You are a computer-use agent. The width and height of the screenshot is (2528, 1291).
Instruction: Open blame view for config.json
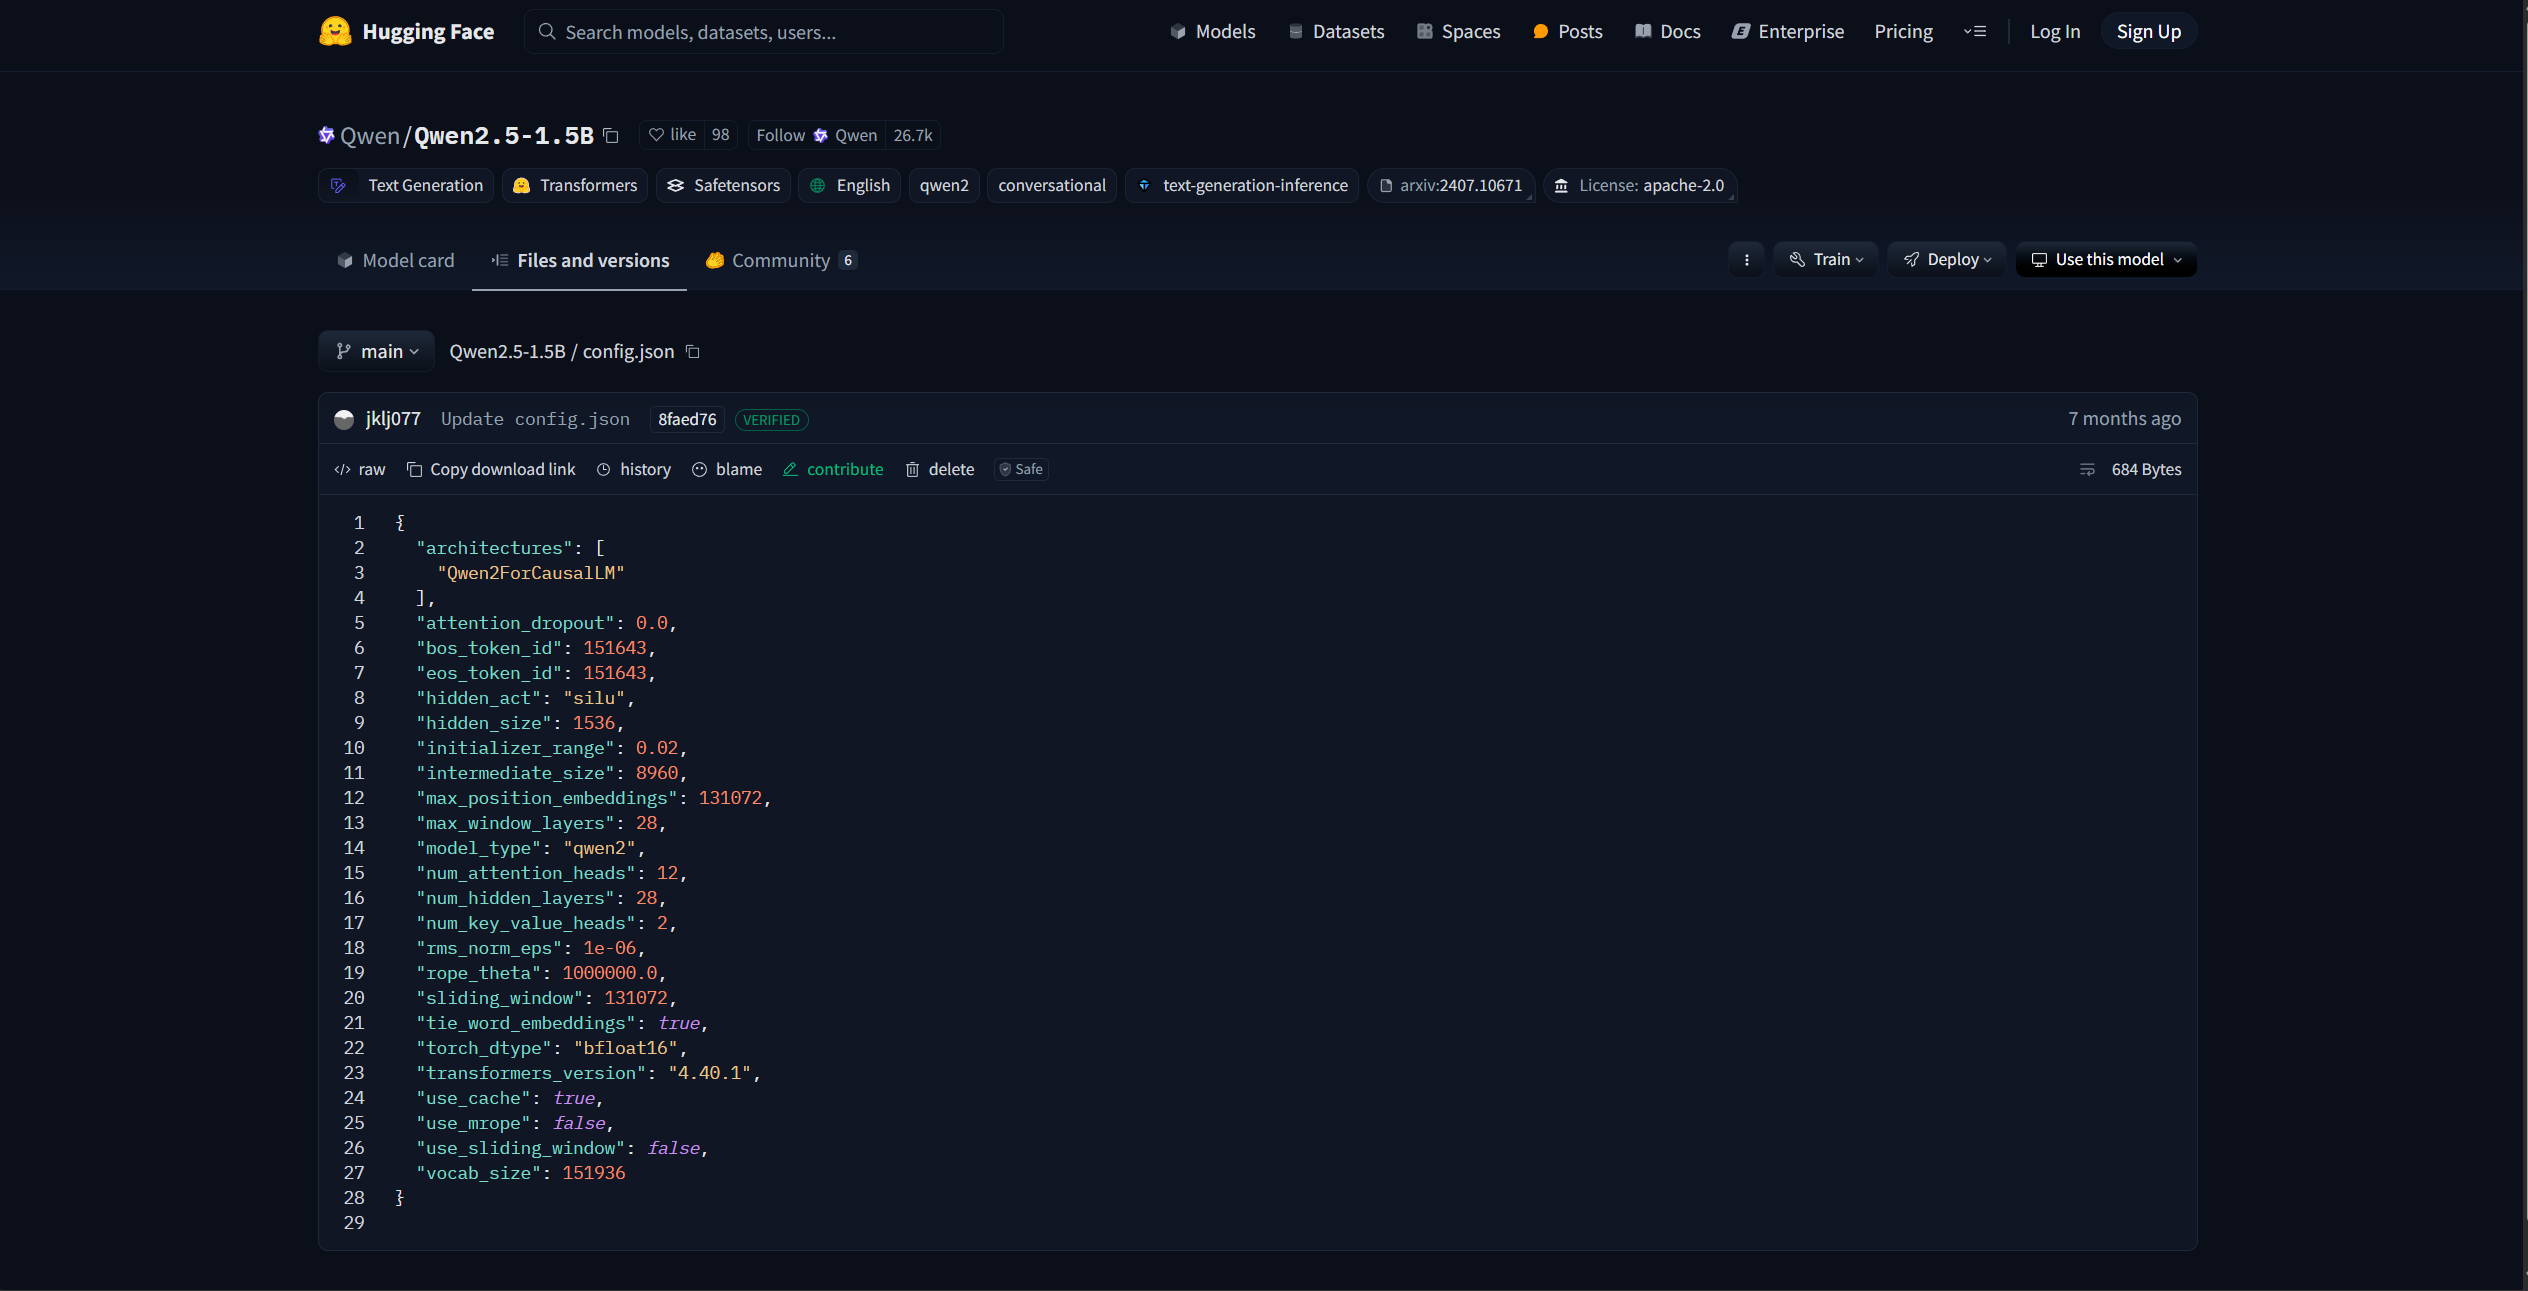click(727, 469)
